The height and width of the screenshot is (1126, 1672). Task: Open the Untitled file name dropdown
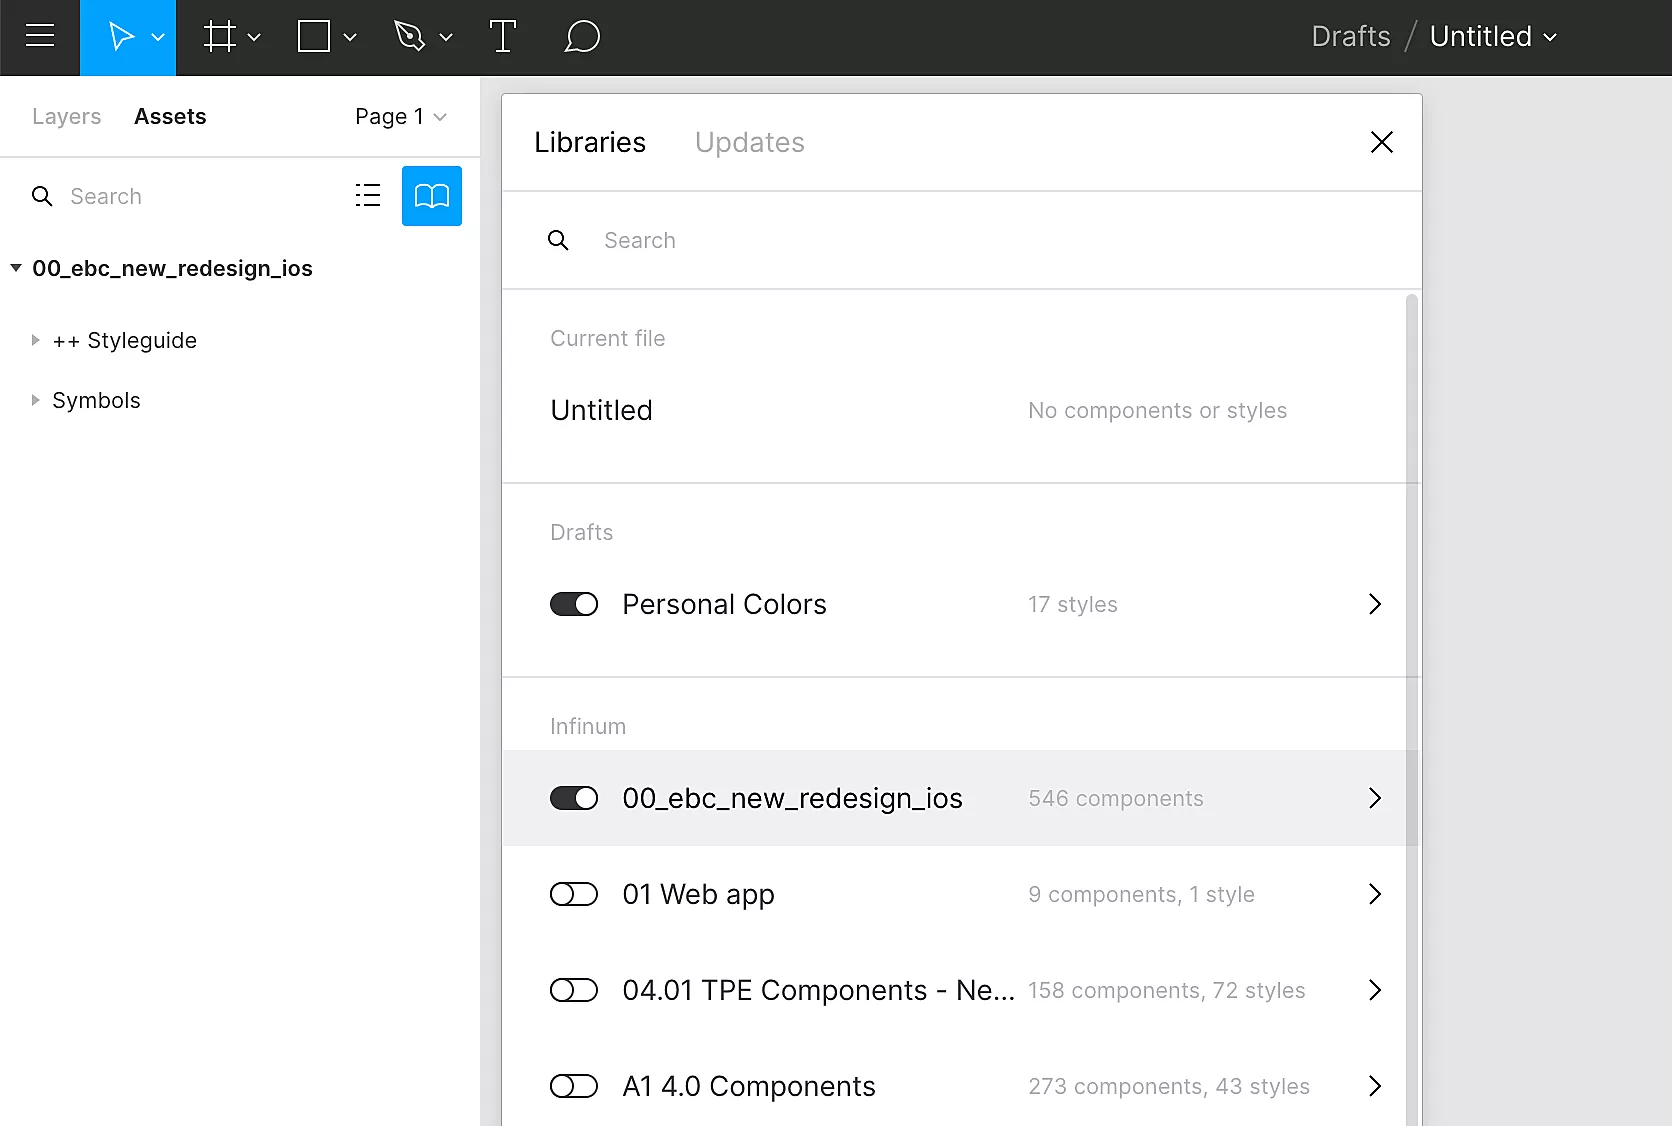(x=1493, y=37)
